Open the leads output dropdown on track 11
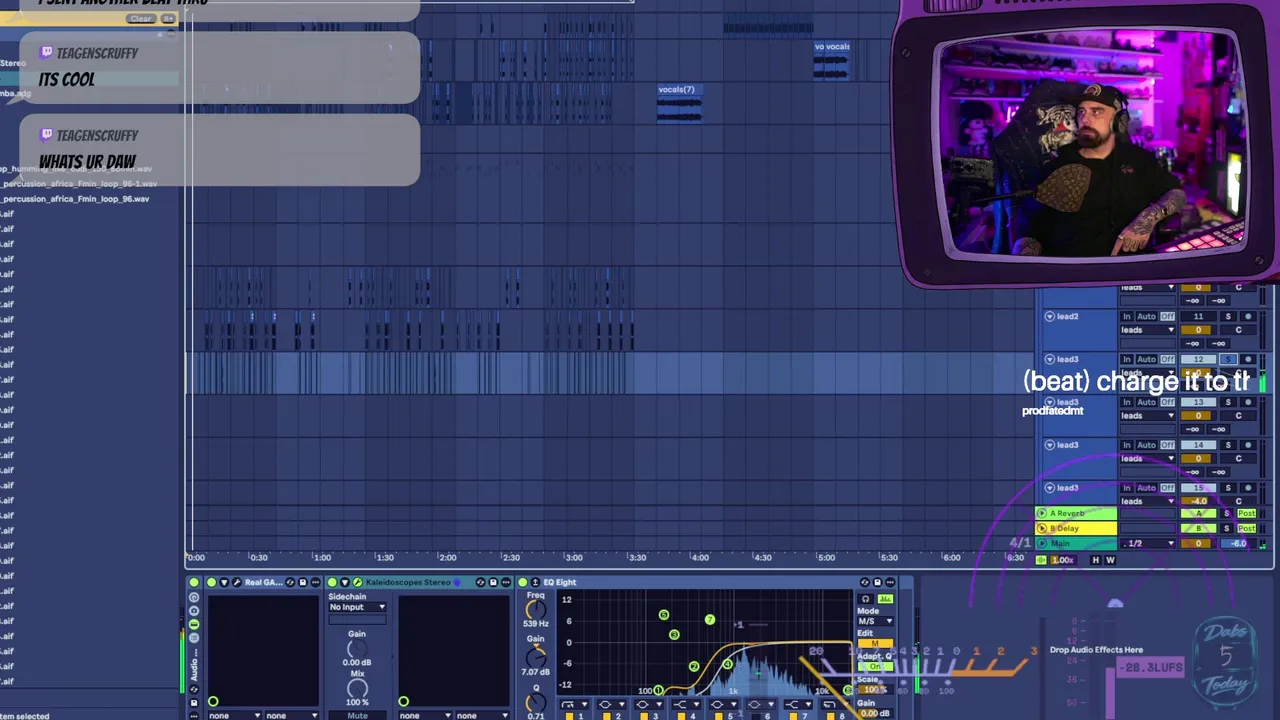The width and height of the screenshot is (1280, 720). [x=1146, y=330]
